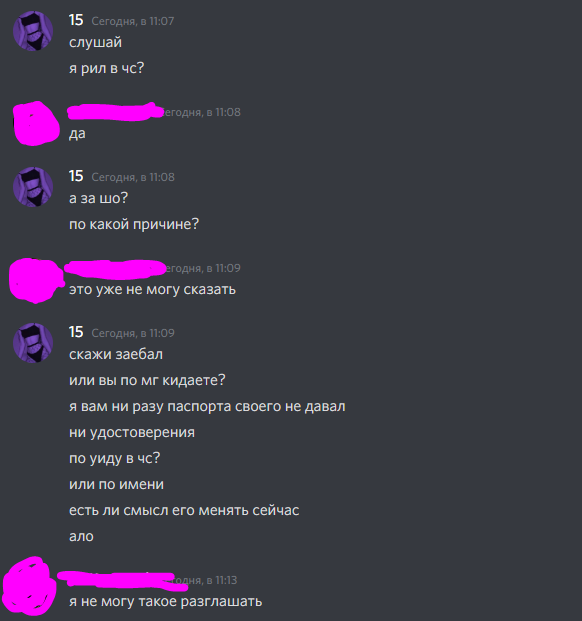Select the pink-censored avatar next to "да"
This screenshot has width=582, height=621.
tap(36, 123)
